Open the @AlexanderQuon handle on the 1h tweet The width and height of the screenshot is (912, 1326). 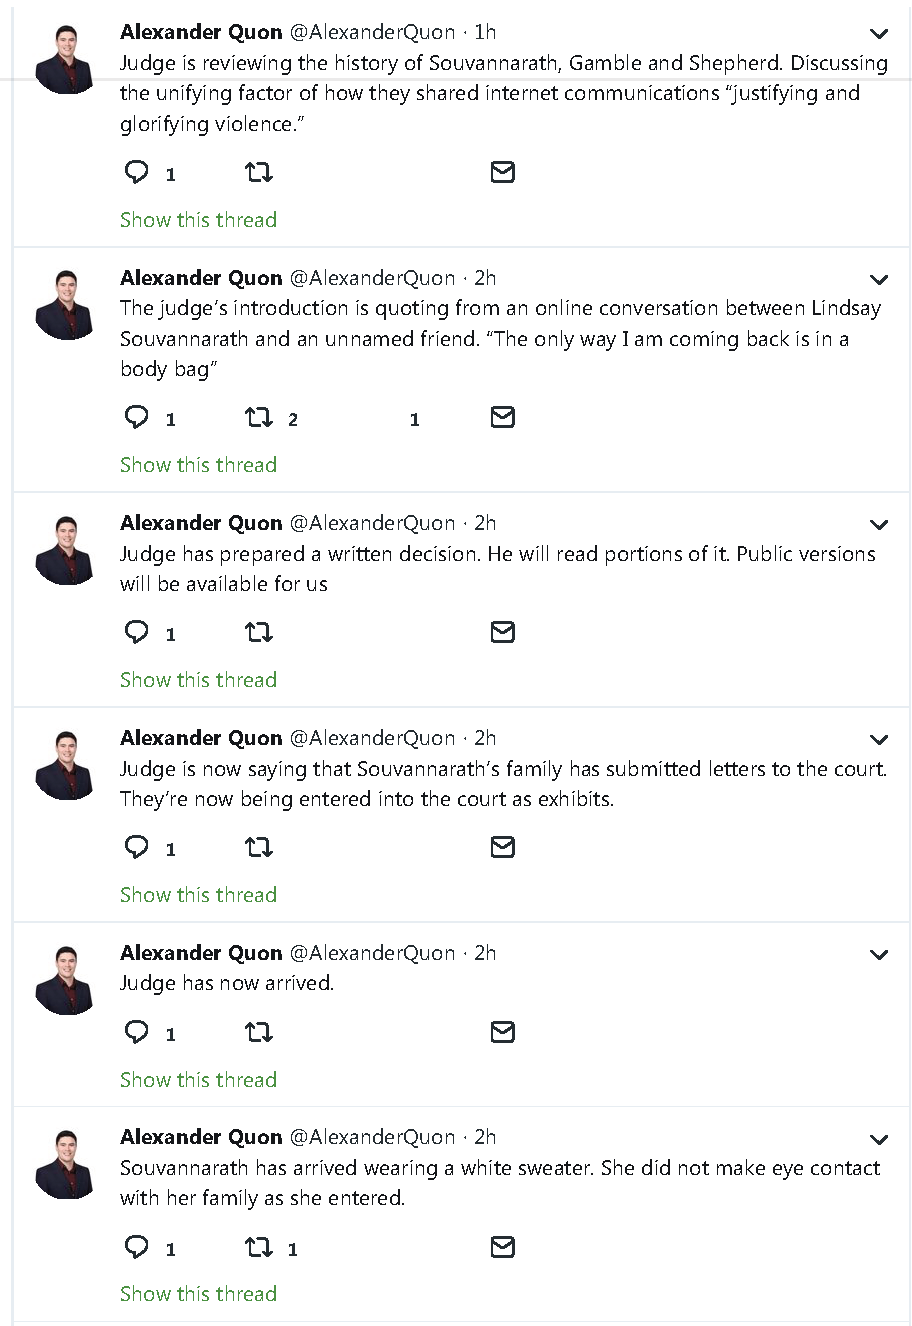tap(372, 32)
